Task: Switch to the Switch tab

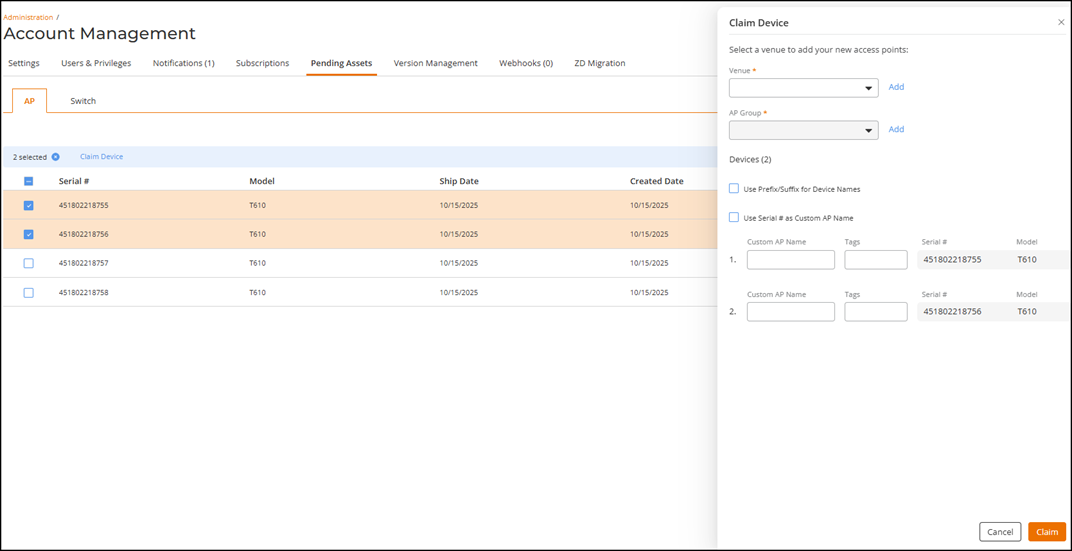Action: 83,101
